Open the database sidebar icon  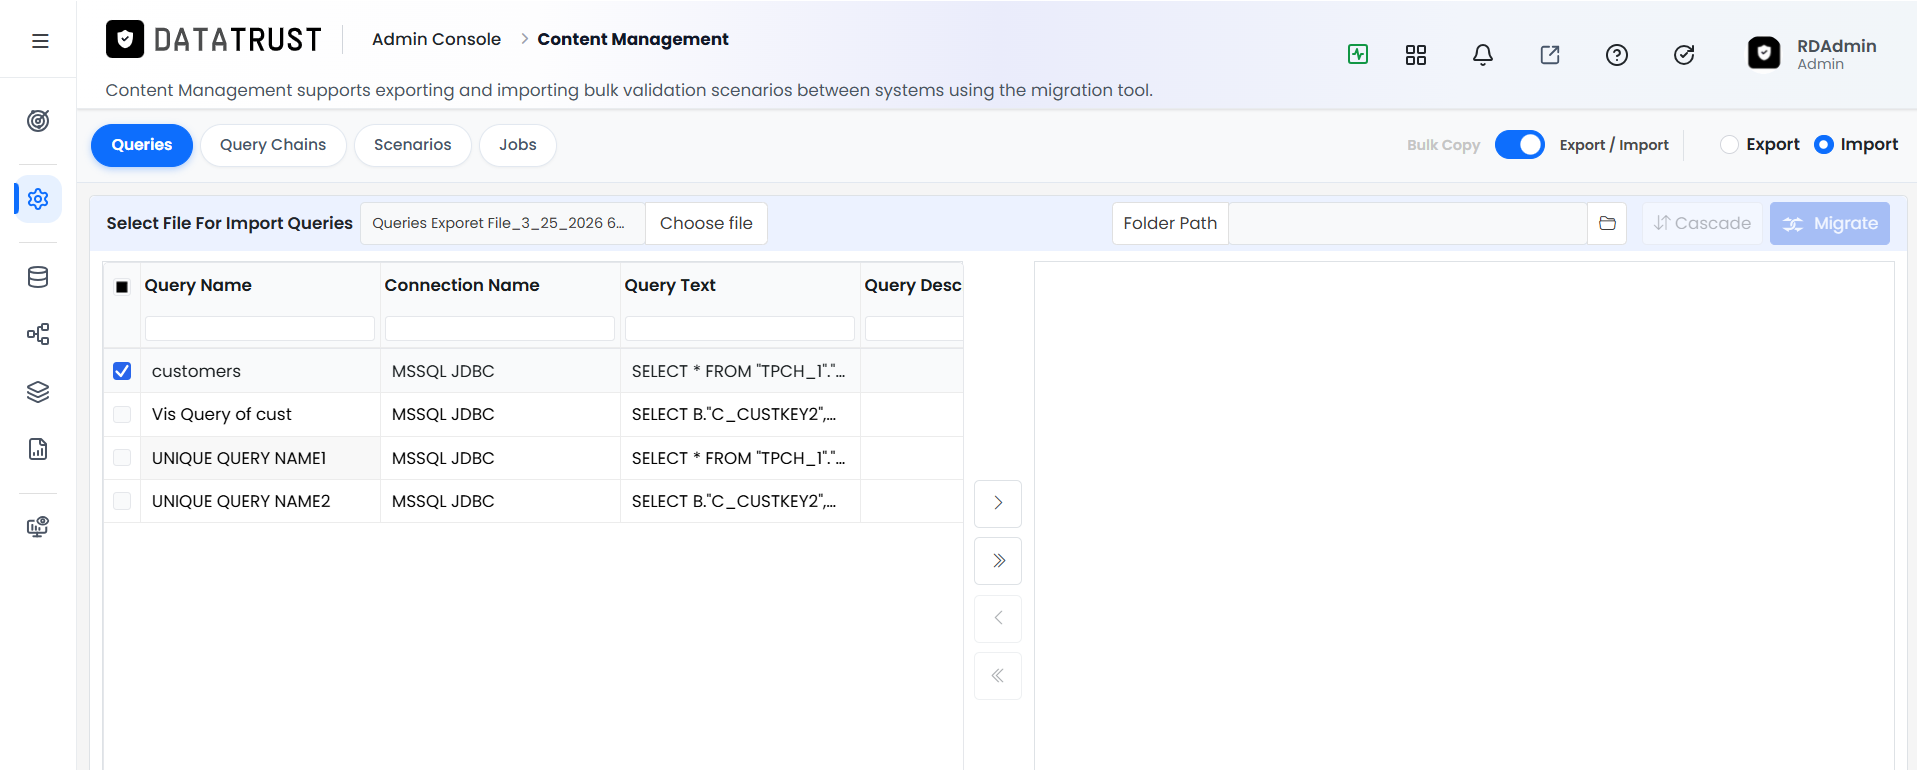click(x=38, y=277)
